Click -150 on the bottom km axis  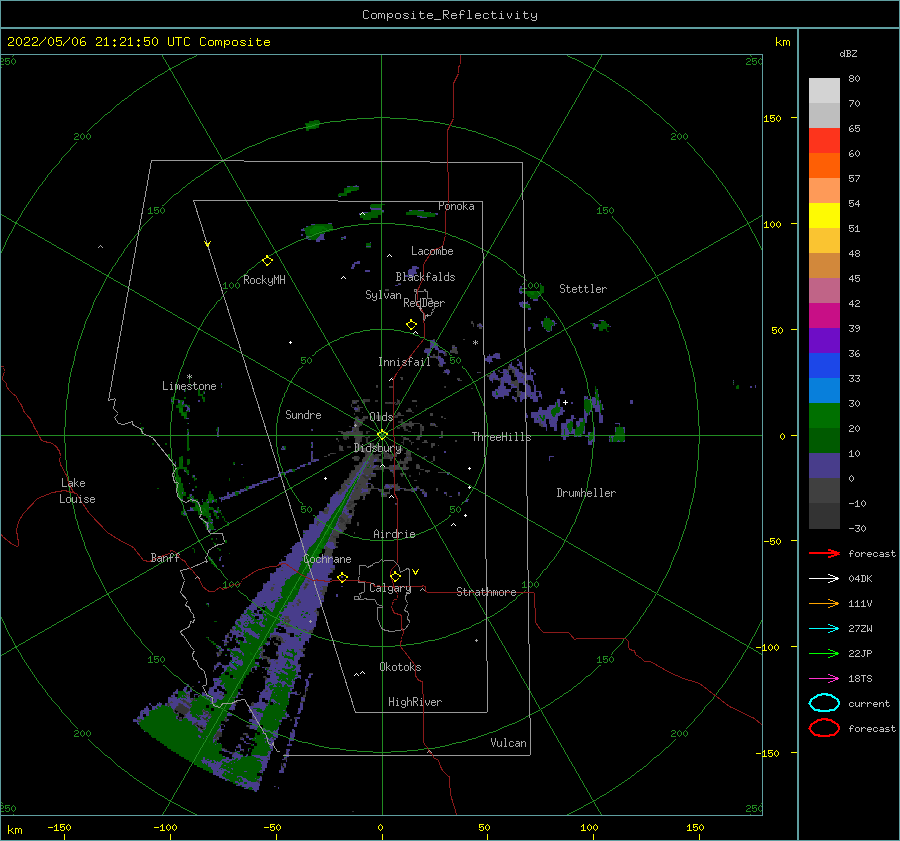tap(60, 827)
